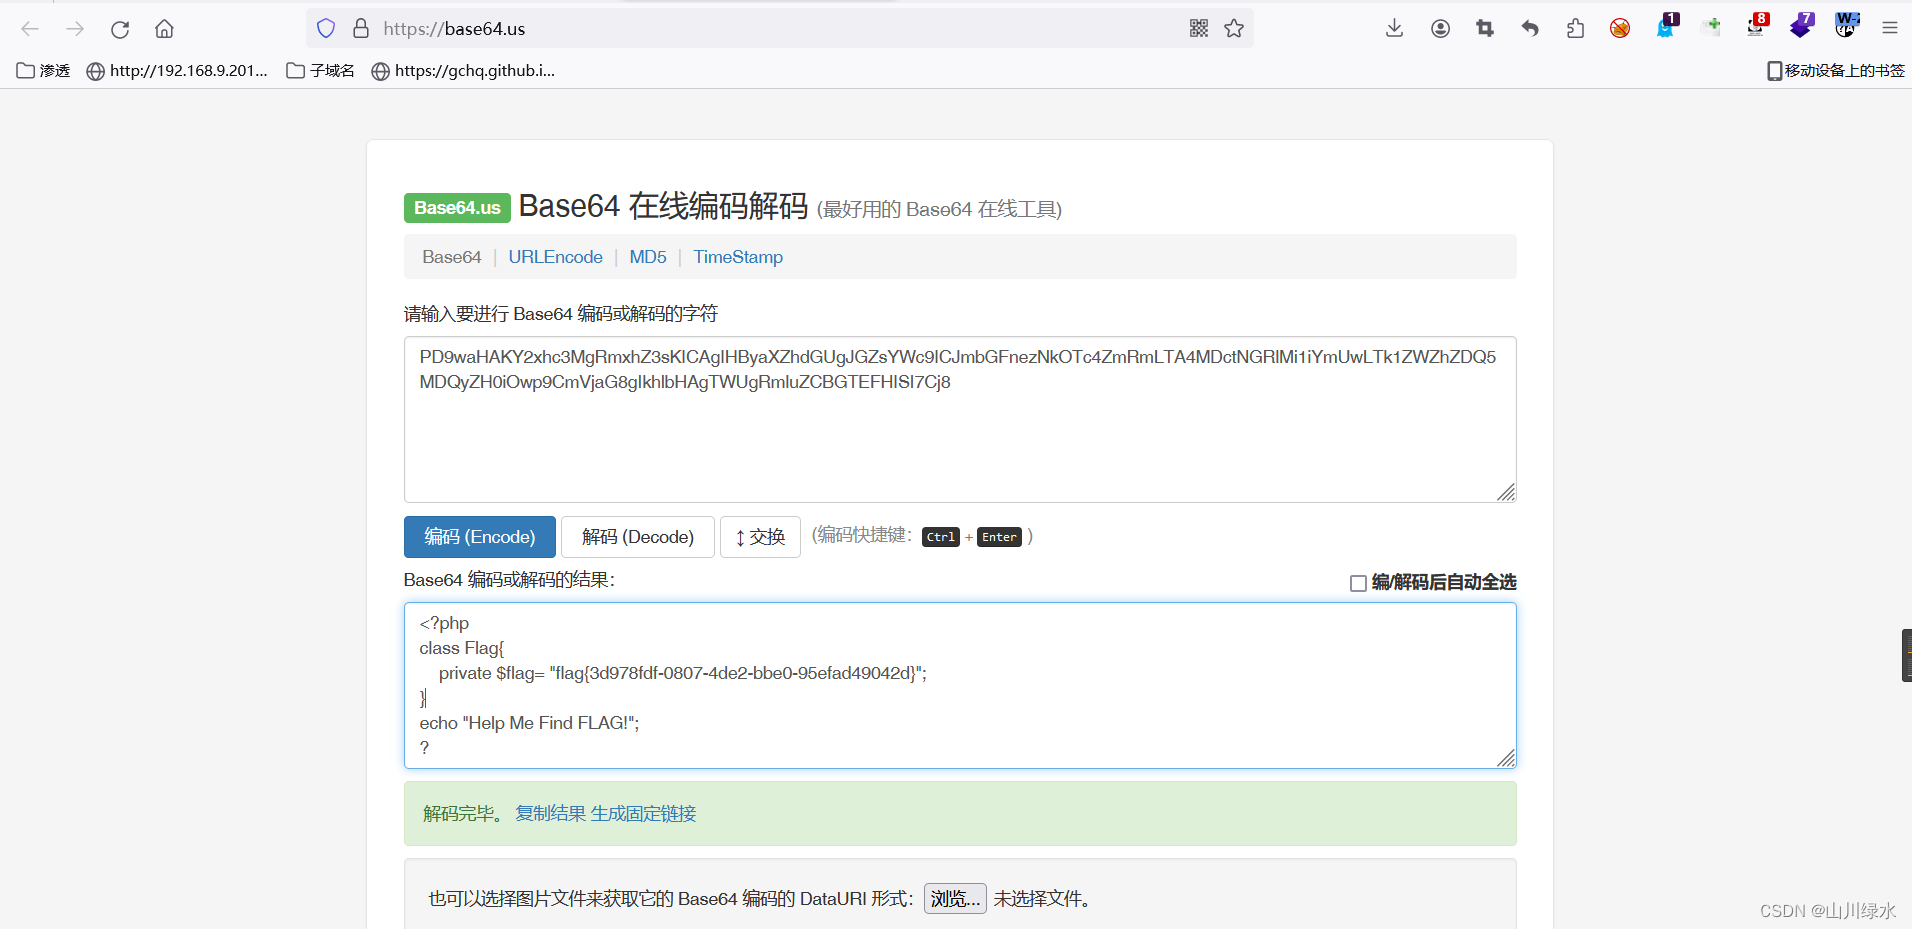This screenshot has width=1912, height=929.
Task: Click the Ctrl key hint badge
Action: tap(941, 537)
